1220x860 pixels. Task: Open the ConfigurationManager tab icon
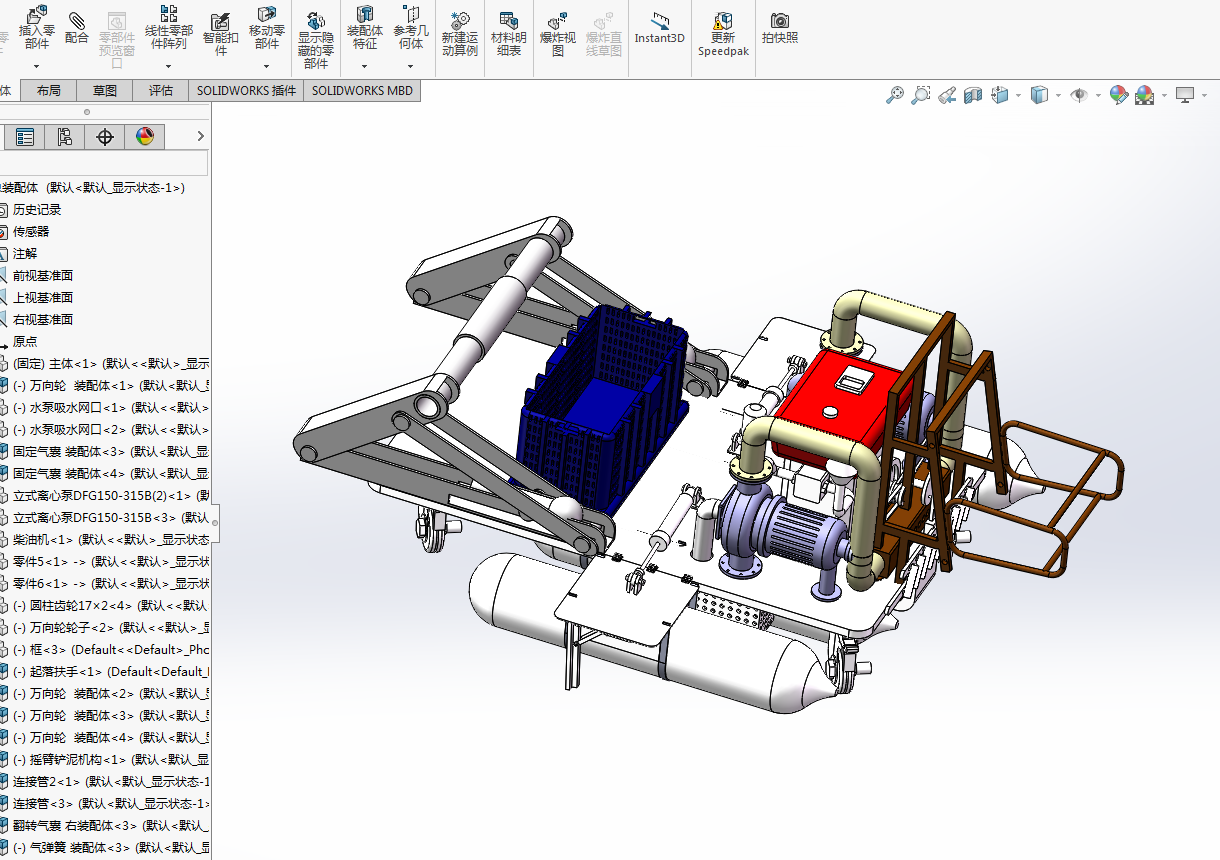[65, 137]
